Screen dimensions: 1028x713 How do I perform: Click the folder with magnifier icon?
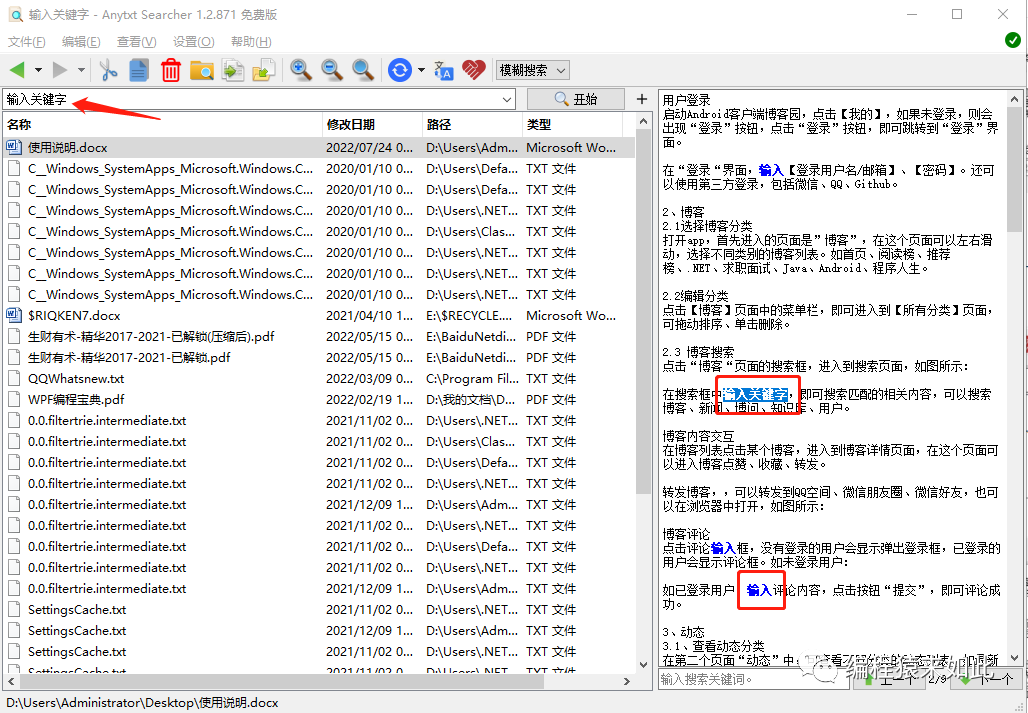(x=202, y=69)
